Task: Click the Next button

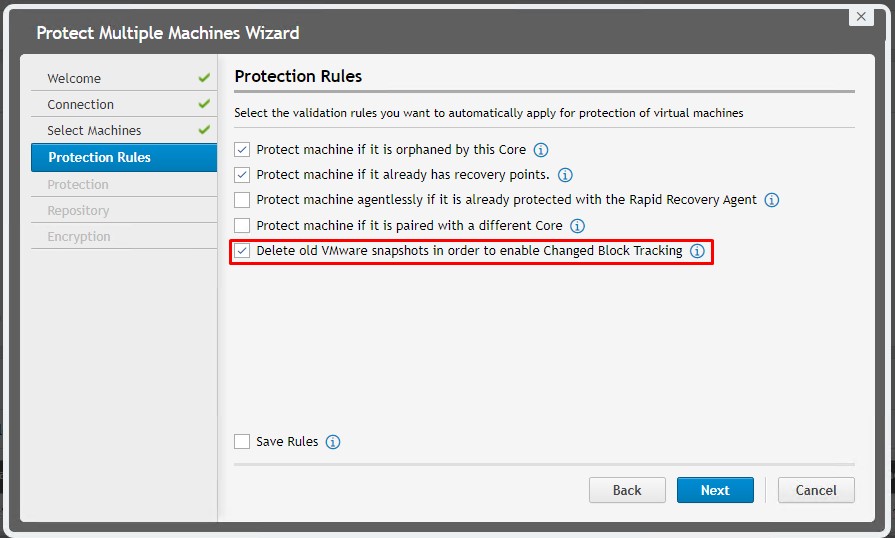Action: (715, 490)
